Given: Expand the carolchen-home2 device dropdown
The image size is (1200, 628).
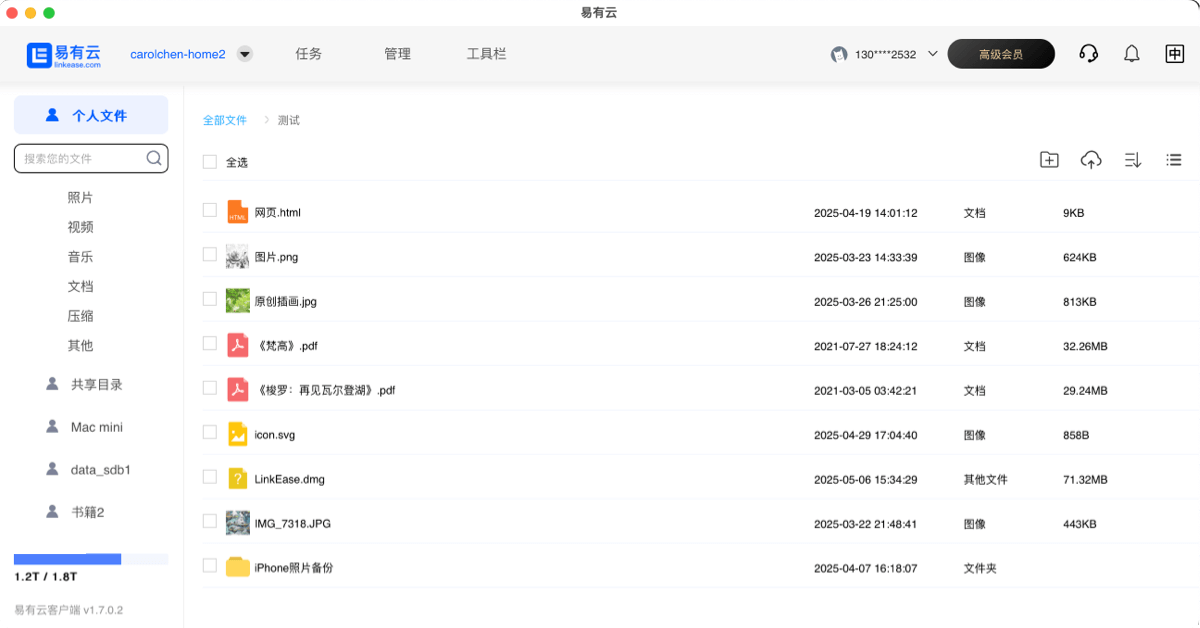Looking at the screenshot, I should pyautogui.click(x=245, y=54).
